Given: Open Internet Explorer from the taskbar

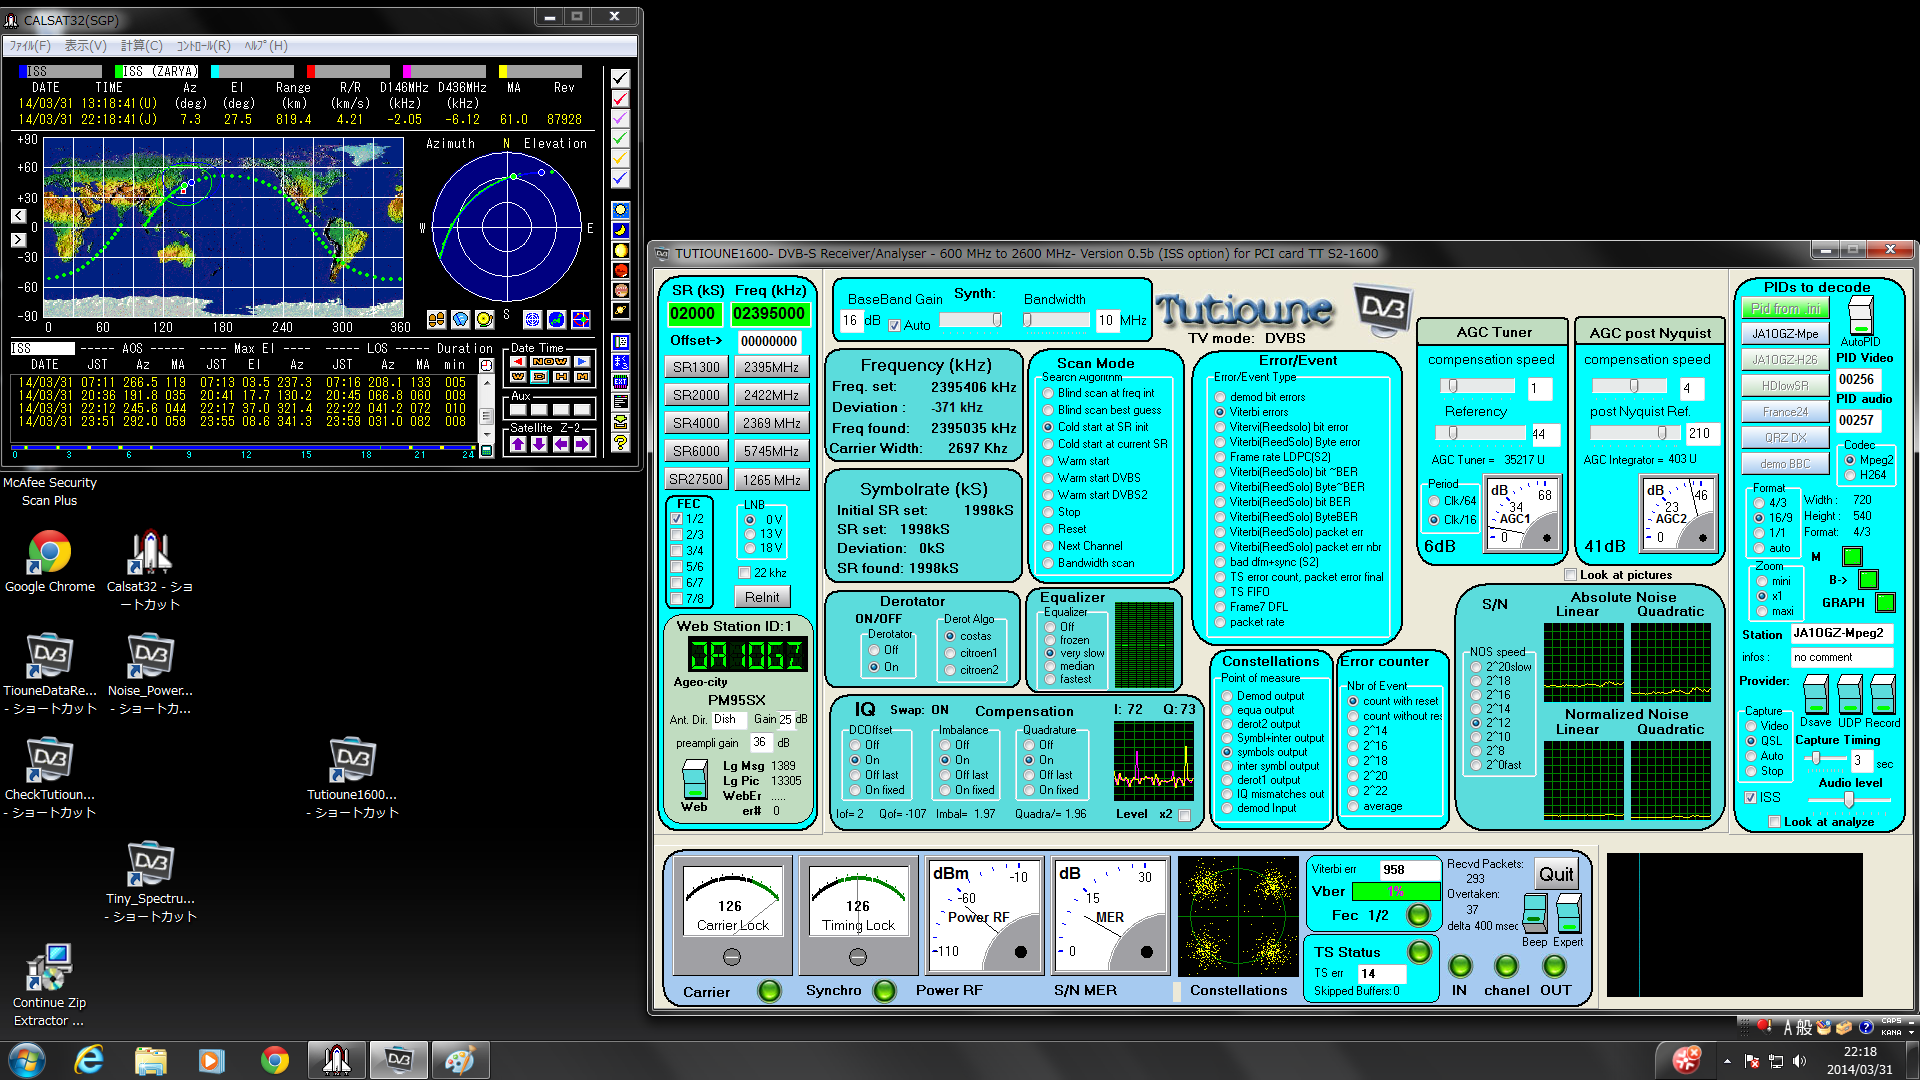Looking at the screenshot, I should 89,1060.
